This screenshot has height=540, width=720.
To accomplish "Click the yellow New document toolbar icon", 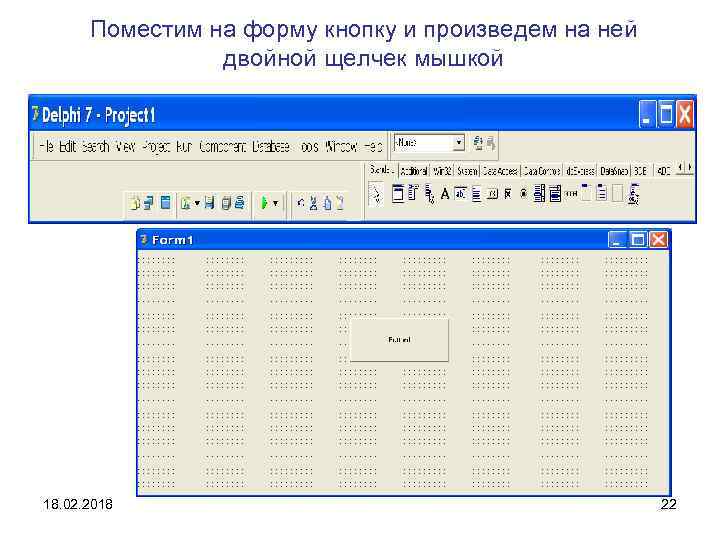I will 135,202.
